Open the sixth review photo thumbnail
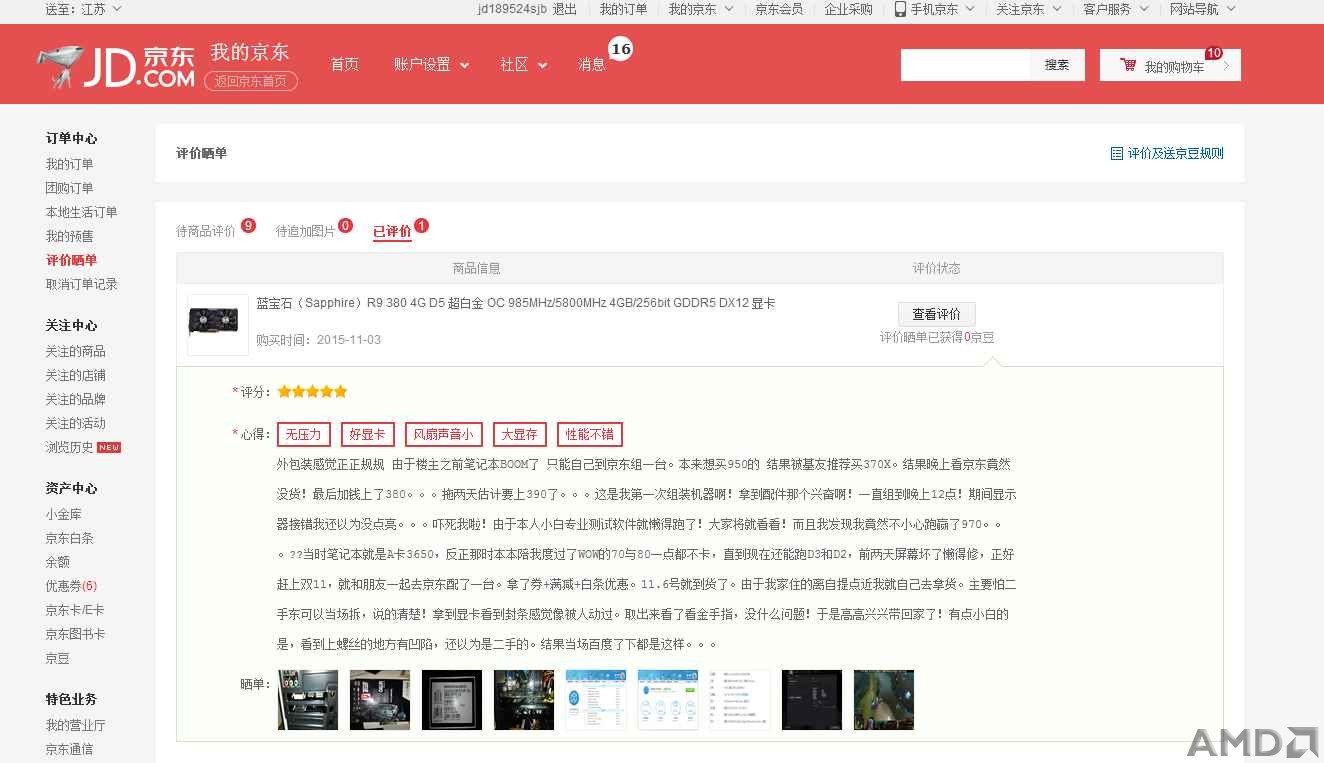Screen dimensions: 1324x763 click(668, 700)
